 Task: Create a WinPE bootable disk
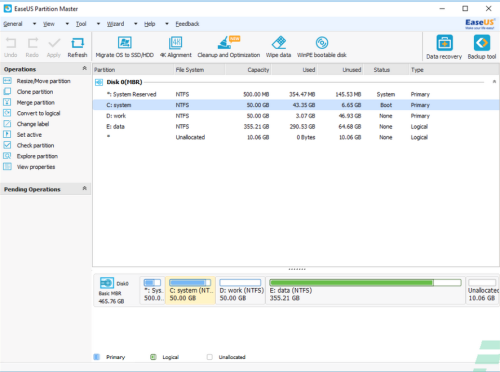[x=322, y=47]
